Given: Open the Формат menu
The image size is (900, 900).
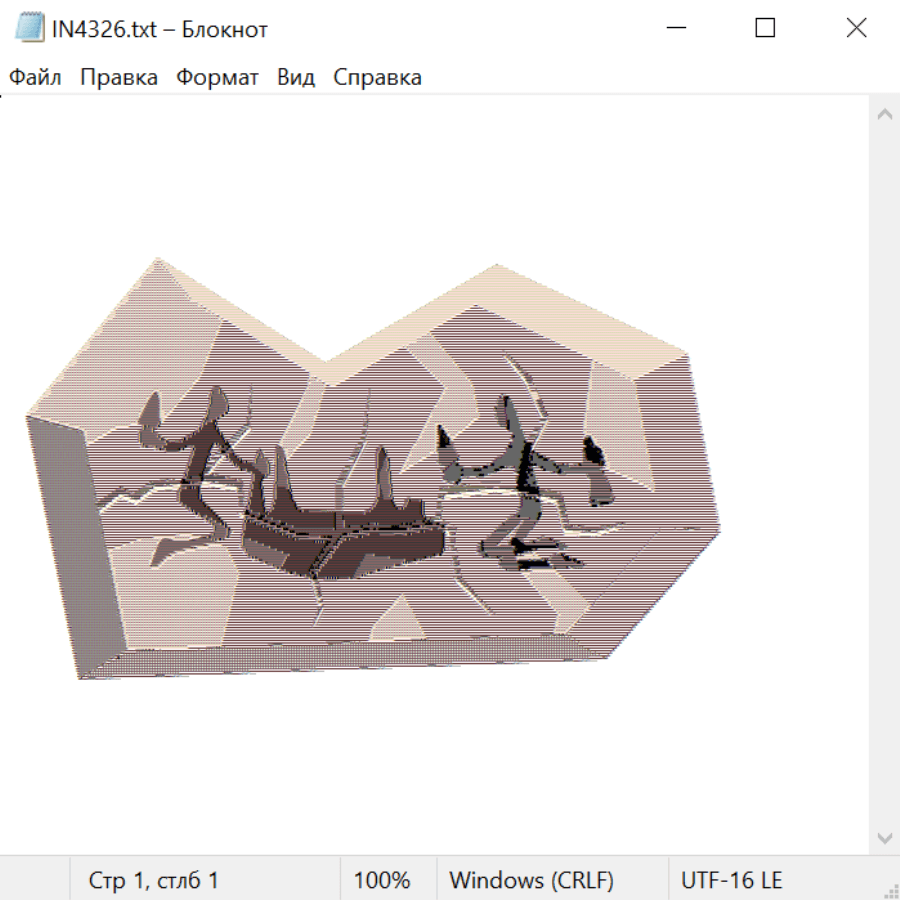Looking at the screenshot, I should point(217,78).
